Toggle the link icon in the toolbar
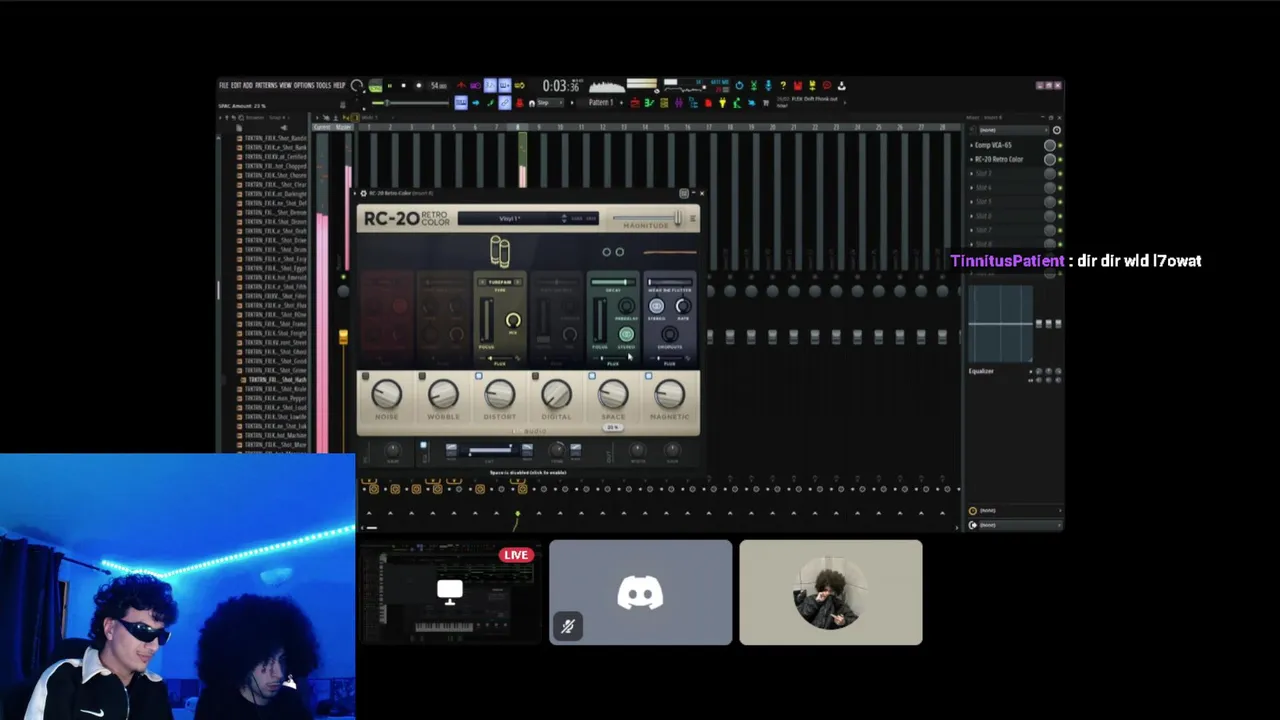This screenshot has height=720, width=1280. (504, 102)
